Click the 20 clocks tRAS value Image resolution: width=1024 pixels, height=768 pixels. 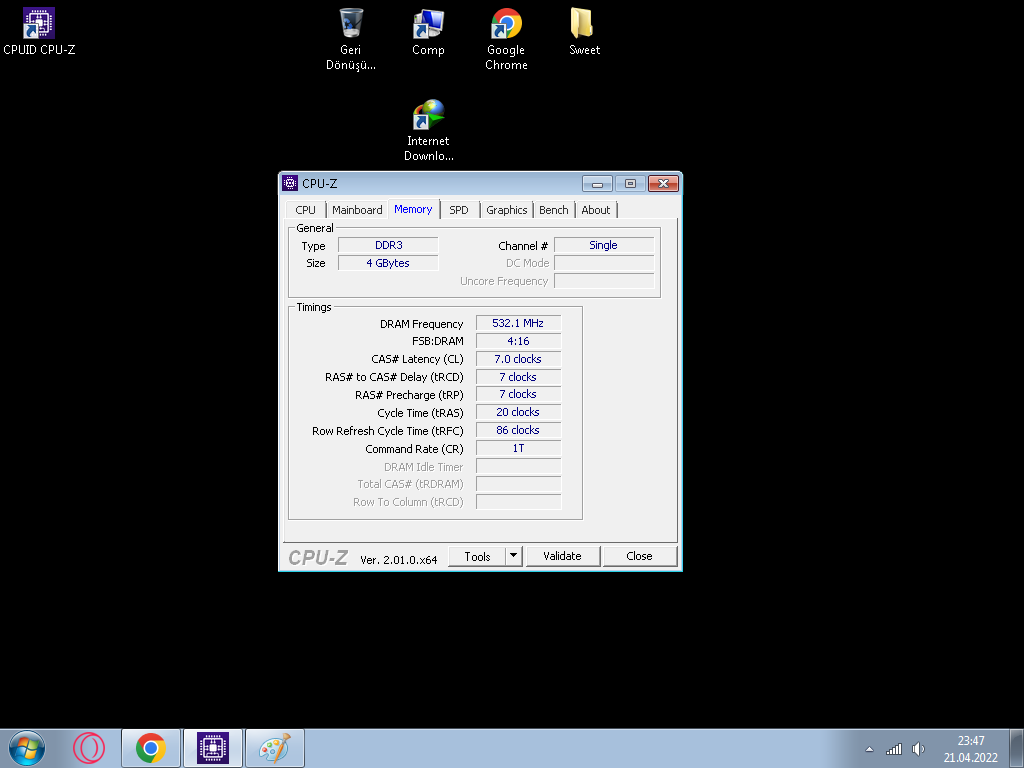pos(519,412)
